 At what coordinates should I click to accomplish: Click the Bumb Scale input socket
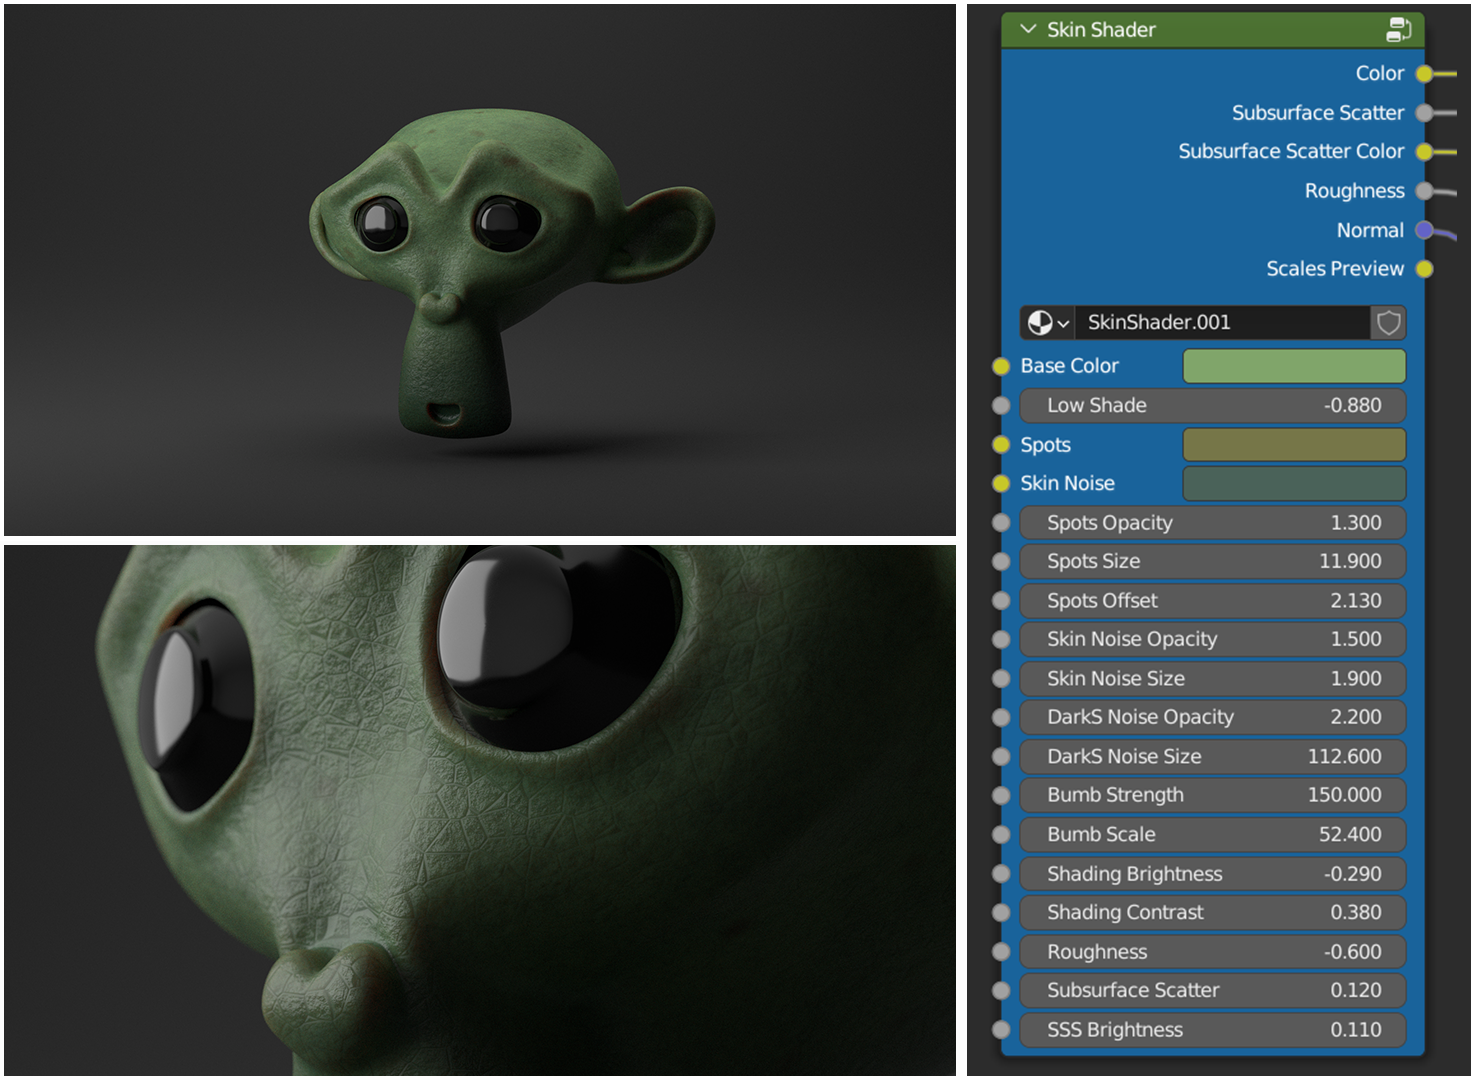pyautogui.click(x=1001, y=835)
